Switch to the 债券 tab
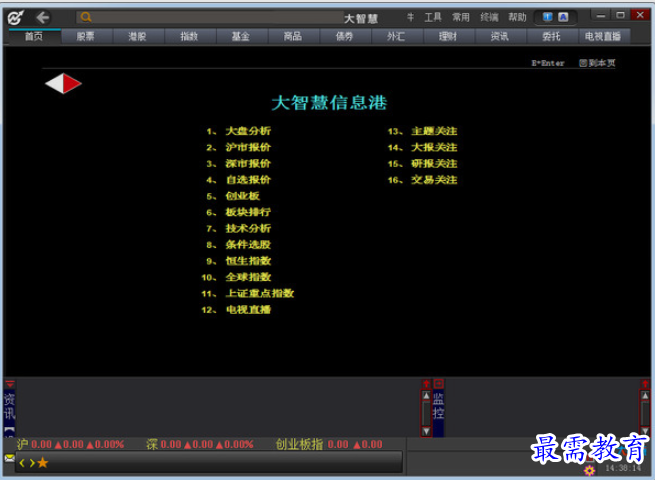Screen dimensions: 655x480 coord(345,37)
